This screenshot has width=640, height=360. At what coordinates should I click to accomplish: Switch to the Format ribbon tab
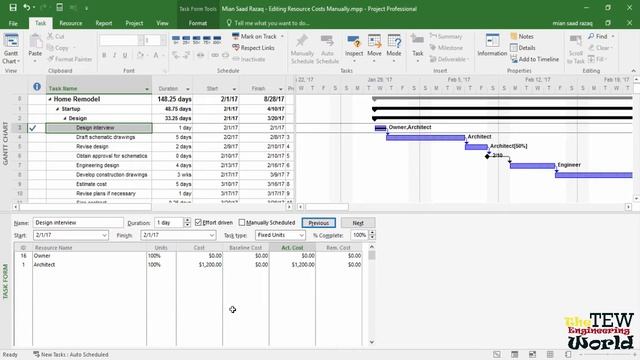[198, 23]
